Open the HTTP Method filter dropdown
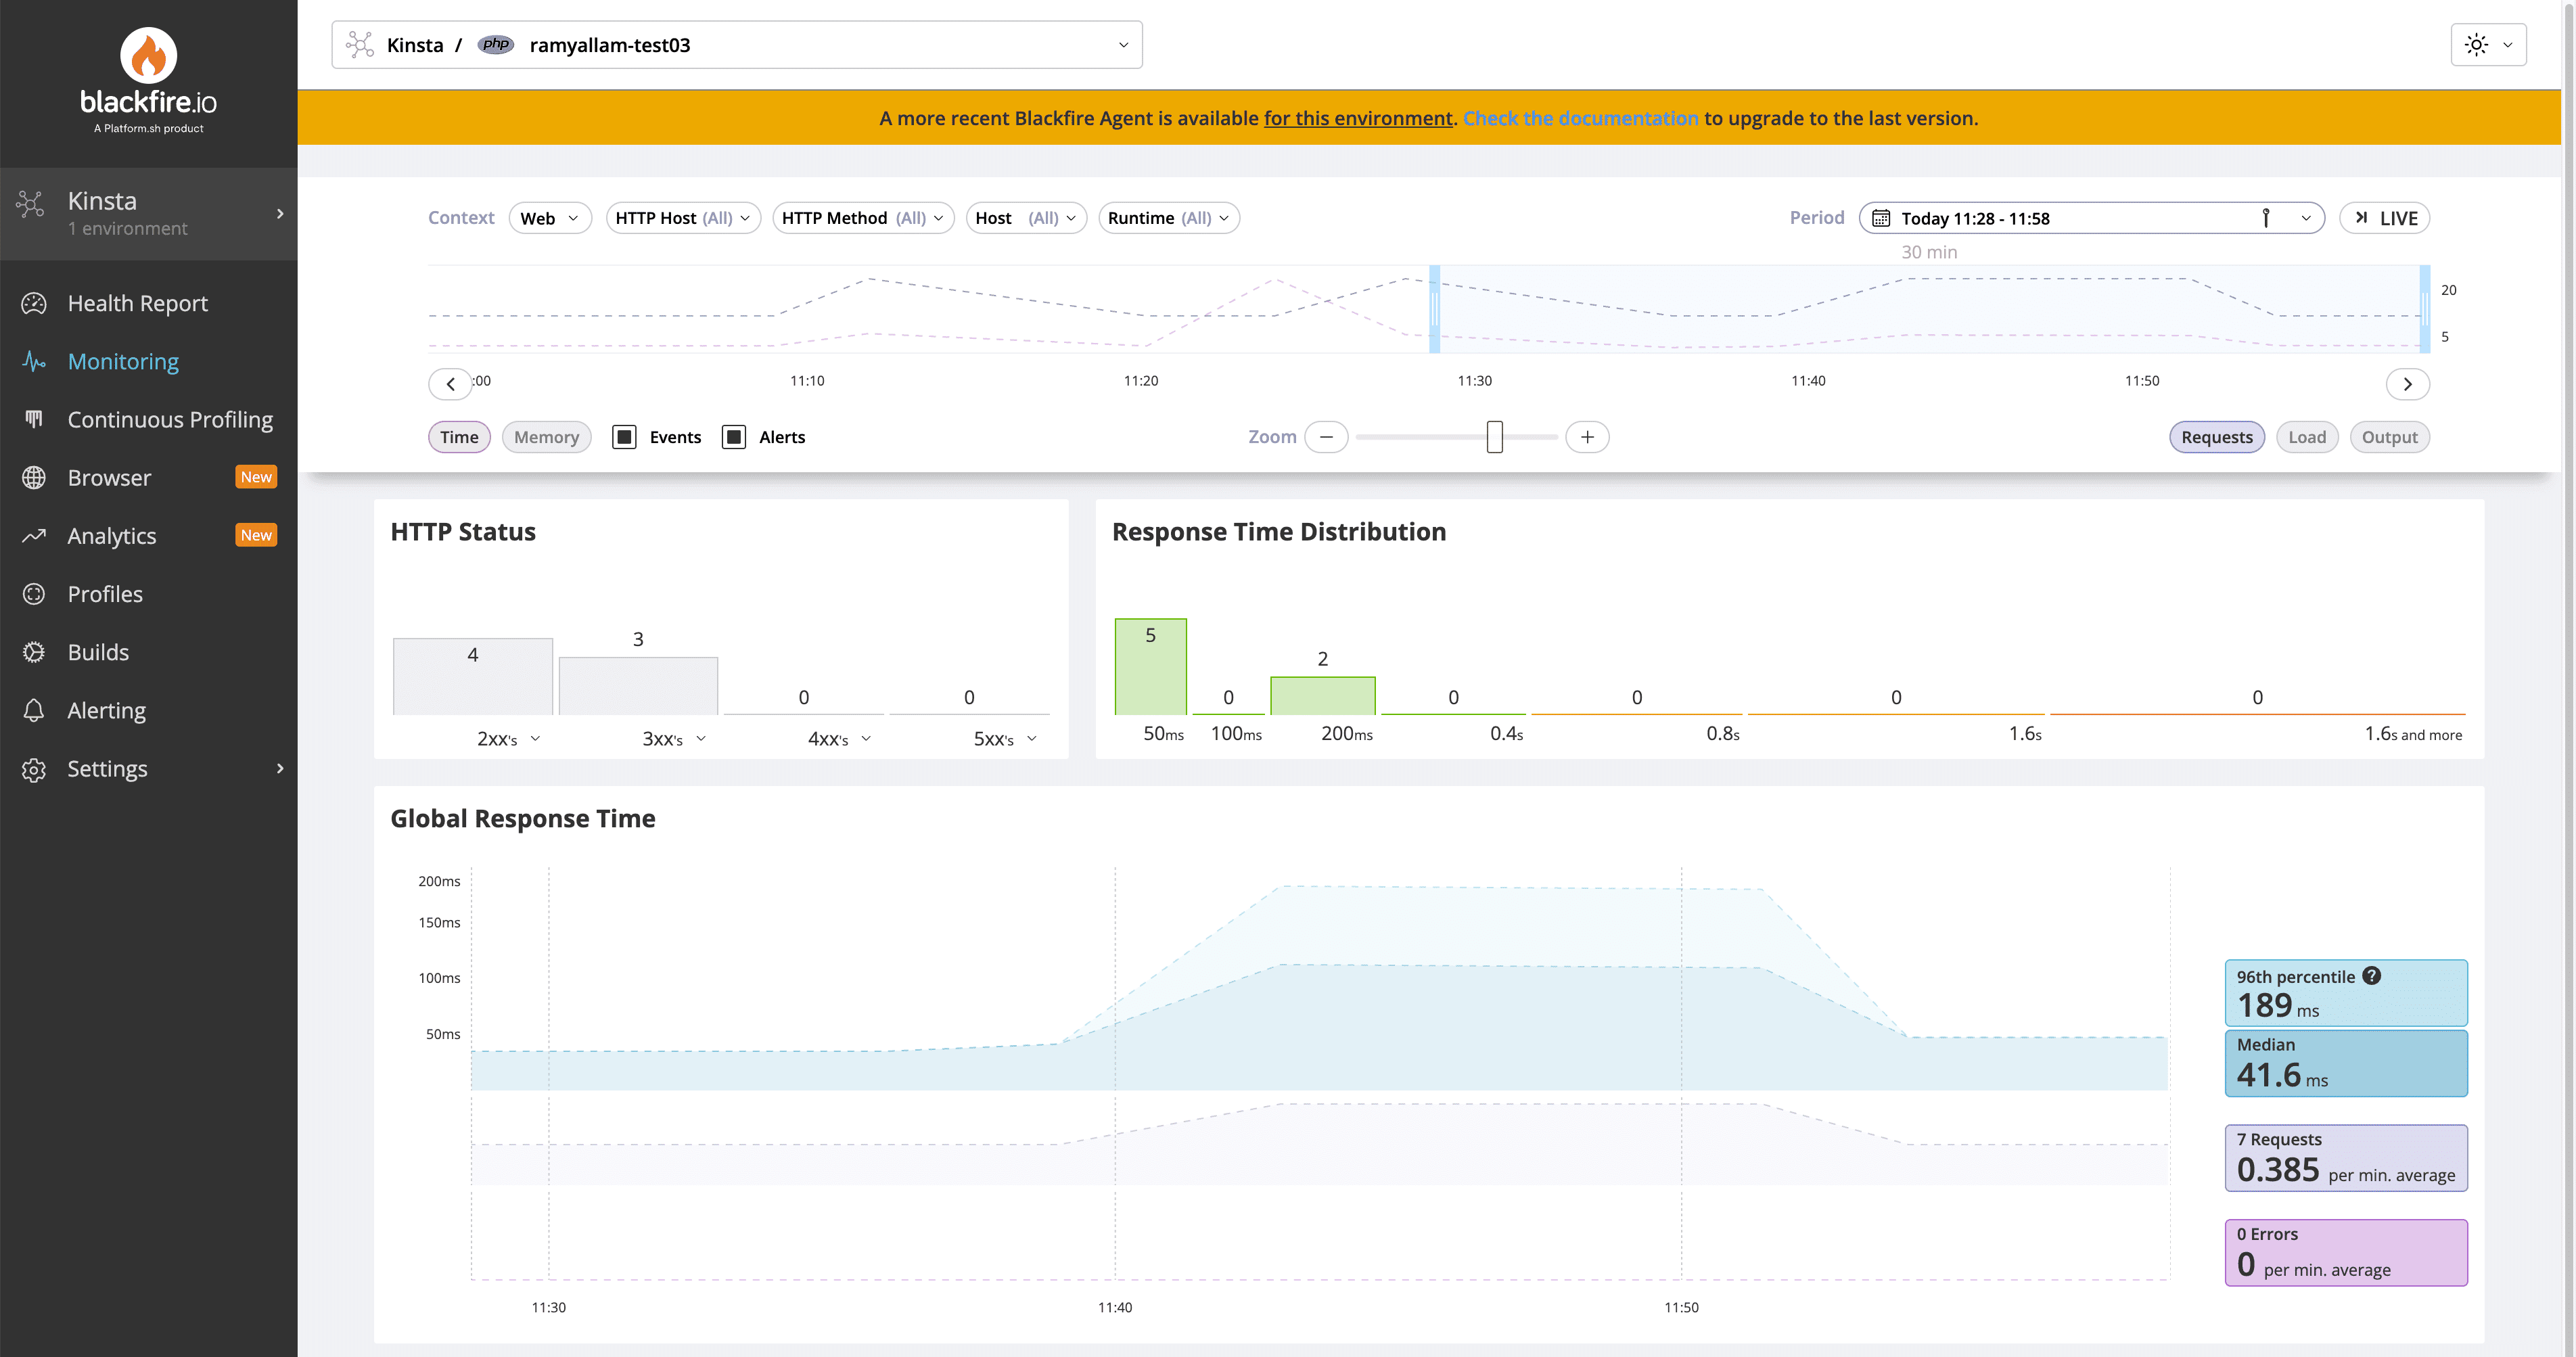Image resolution: width=2576 pixels, height=1357 pixels. click(x=862, y=217)
